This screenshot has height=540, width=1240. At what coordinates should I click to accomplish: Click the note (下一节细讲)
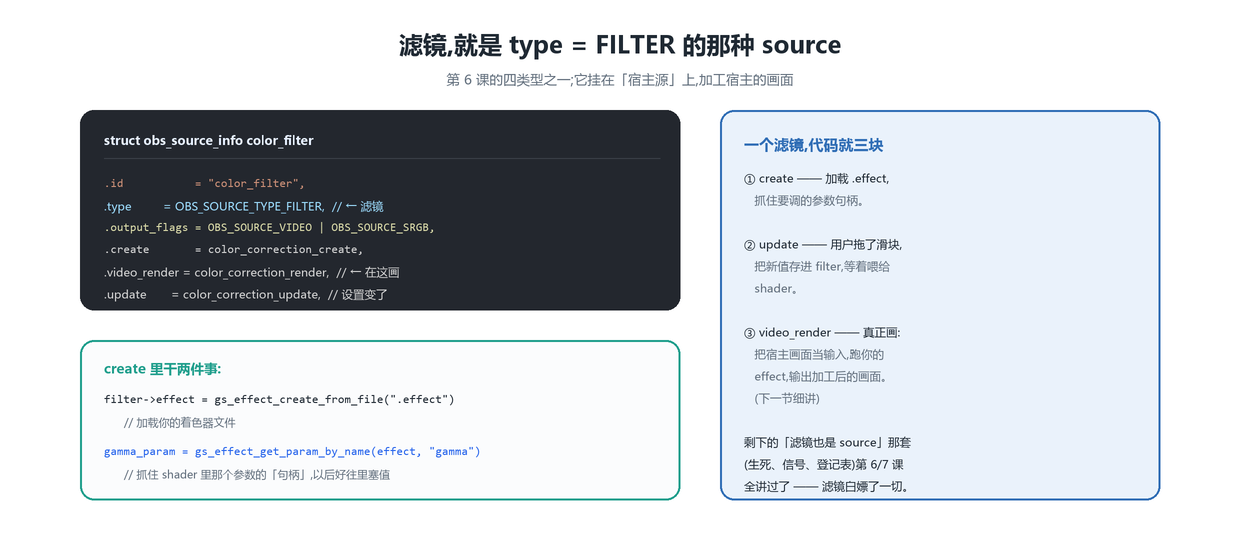[787, 398]
